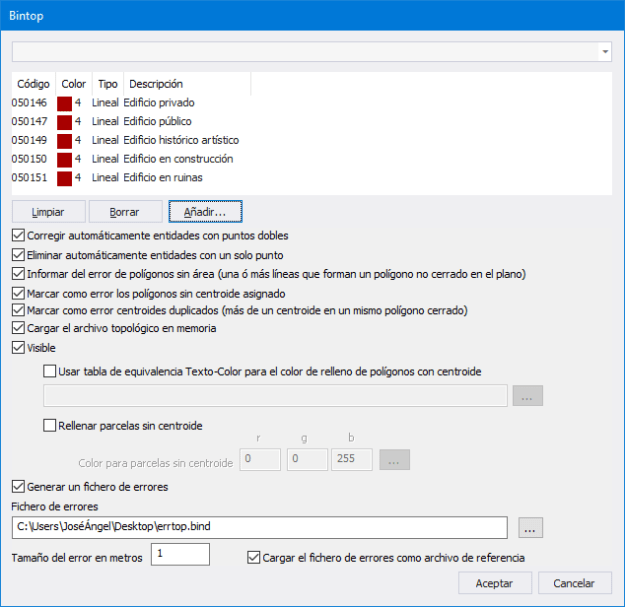This screenshot has width=625, height=607.
Task: Uncheck Eliminar entidades con un solo punto
Action: click(x=18, y=254)
